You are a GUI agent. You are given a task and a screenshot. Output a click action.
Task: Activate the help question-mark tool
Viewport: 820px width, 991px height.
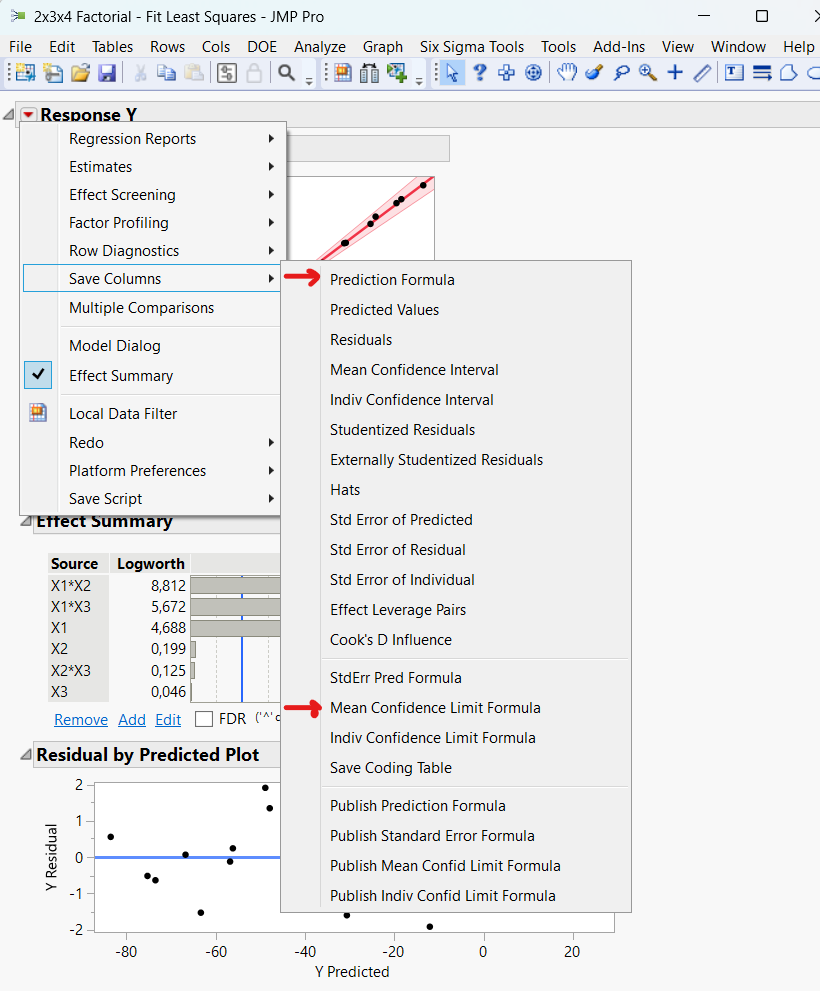point(480,72)
